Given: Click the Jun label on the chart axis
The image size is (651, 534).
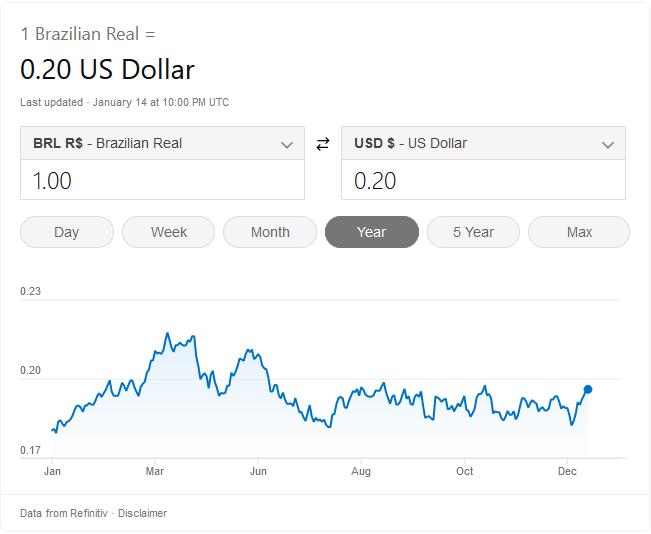Looking at the screenshot, I should pos(258,471).
